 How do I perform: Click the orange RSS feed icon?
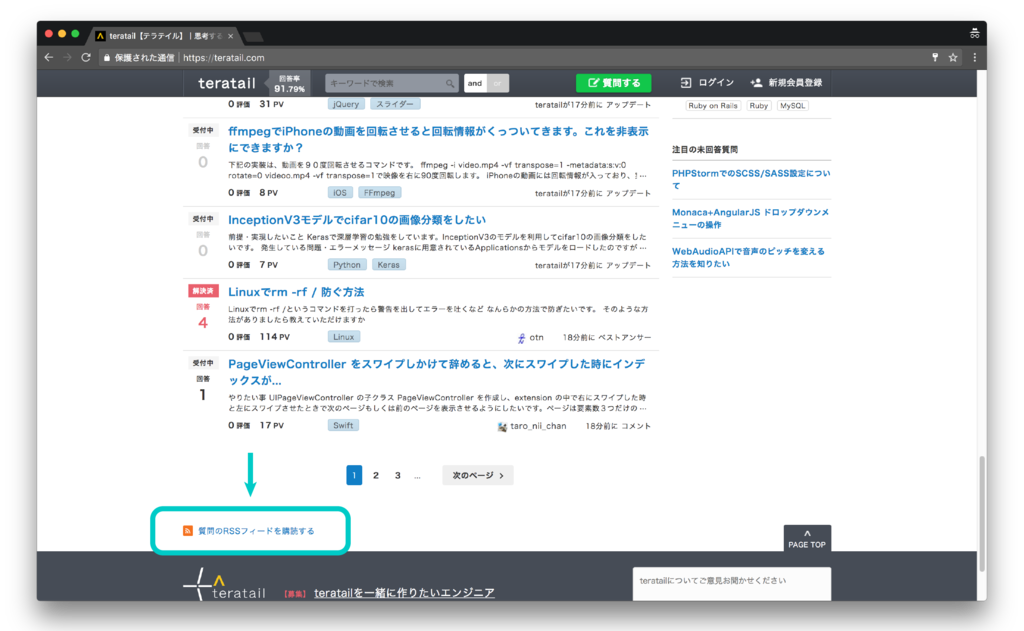coord(187,530)
